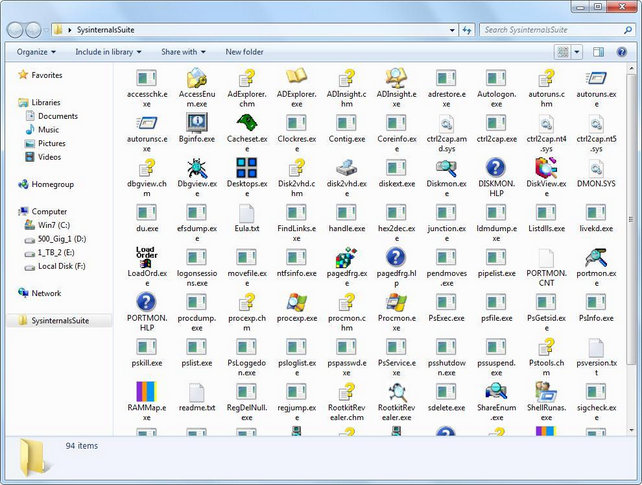This screenshot has height=485, width=642.
Task: Select the portmon.exe icon
Action: pyautogui.click(x=596, y=257)
